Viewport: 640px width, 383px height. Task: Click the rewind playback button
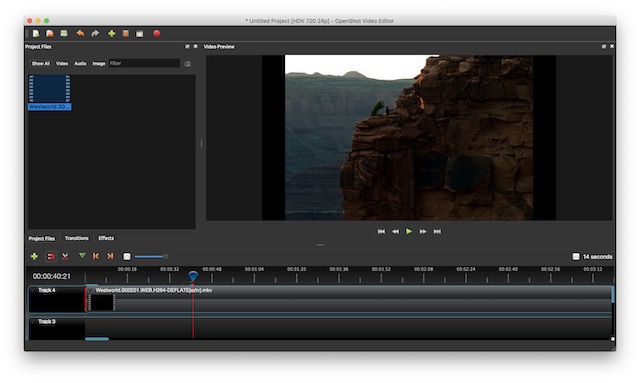coord(396,232)
